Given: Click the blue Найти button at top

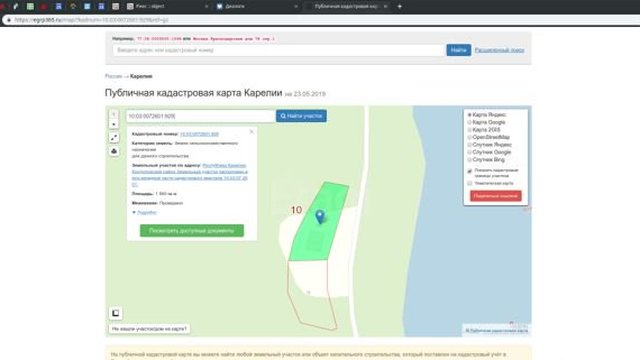Looking at the screenshot, I should [x=458, y=50].
